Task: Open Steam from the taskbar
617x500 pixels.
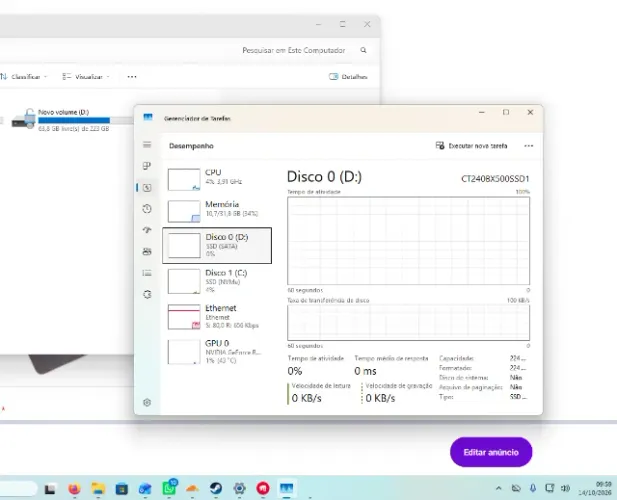Action: [216, 489]
